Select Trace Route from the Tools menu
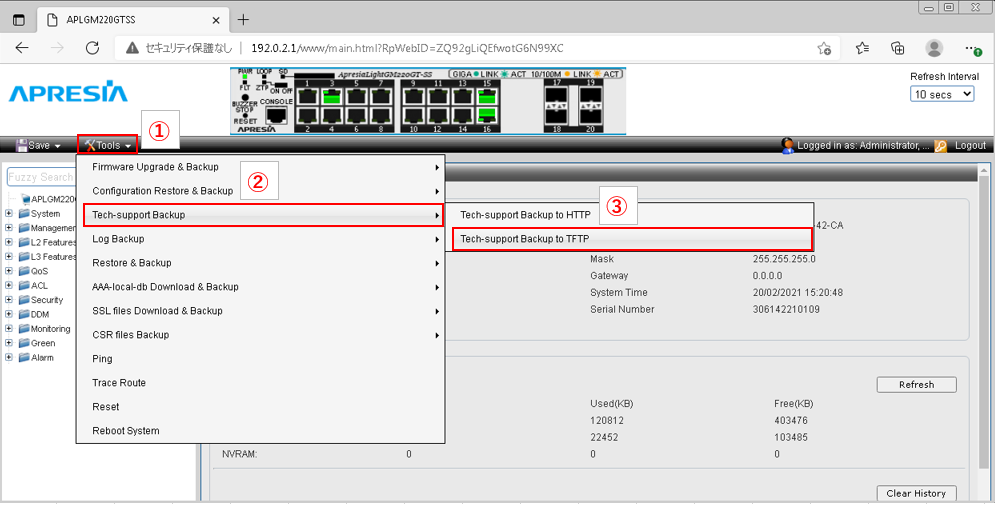1004x510 pixels. tap(261, 383)
